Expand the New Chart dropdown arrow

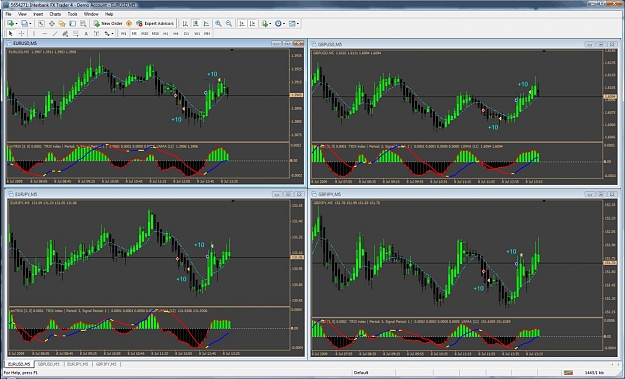(16, 24)
